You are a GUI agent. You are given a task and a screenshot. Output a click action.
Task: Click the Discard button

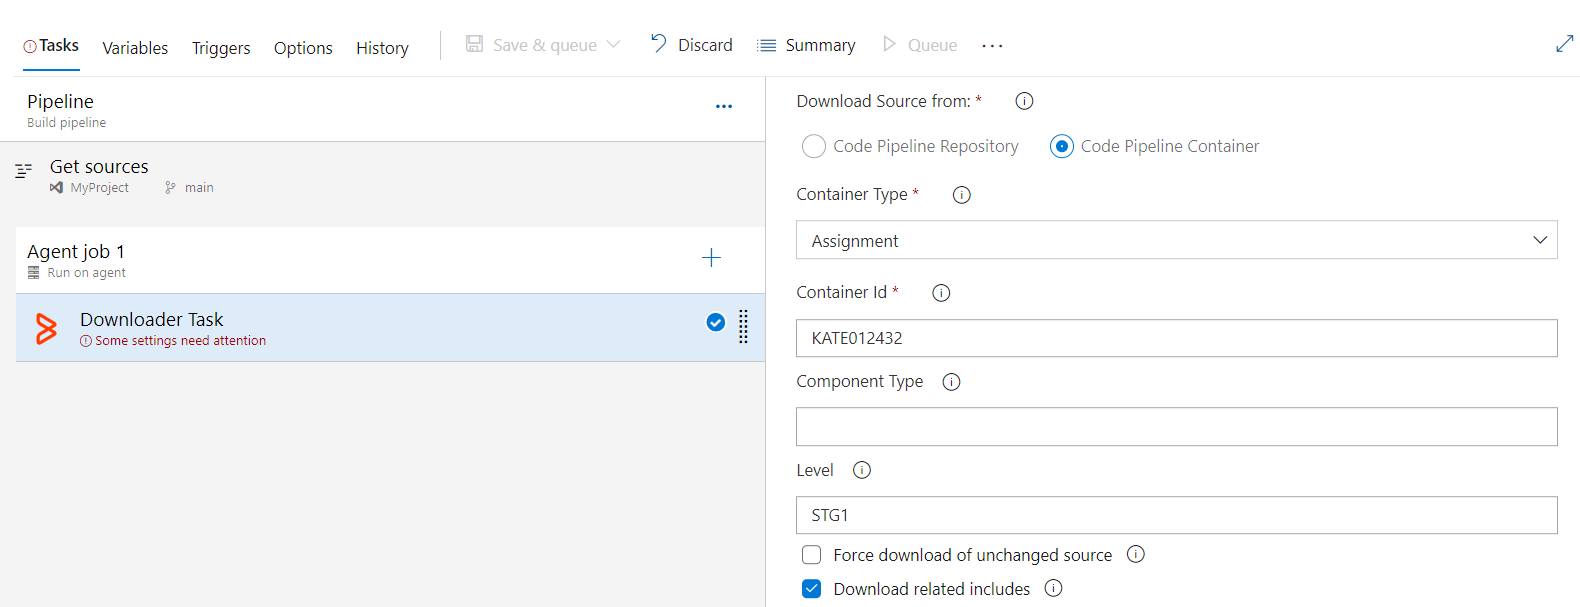[692, 45]
